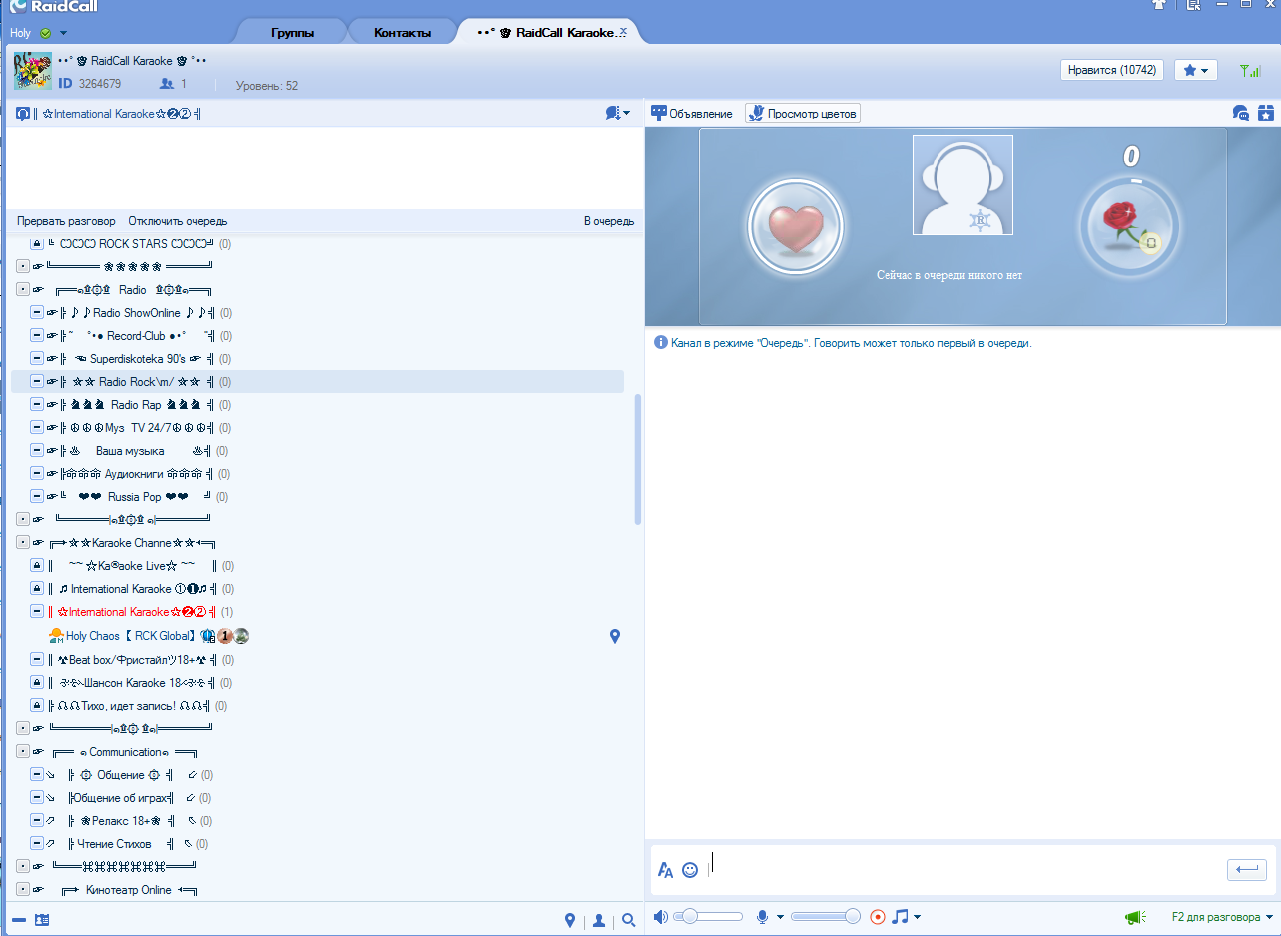
Task: Send a rose with the rose bubble
Action: pos(1129,226)
